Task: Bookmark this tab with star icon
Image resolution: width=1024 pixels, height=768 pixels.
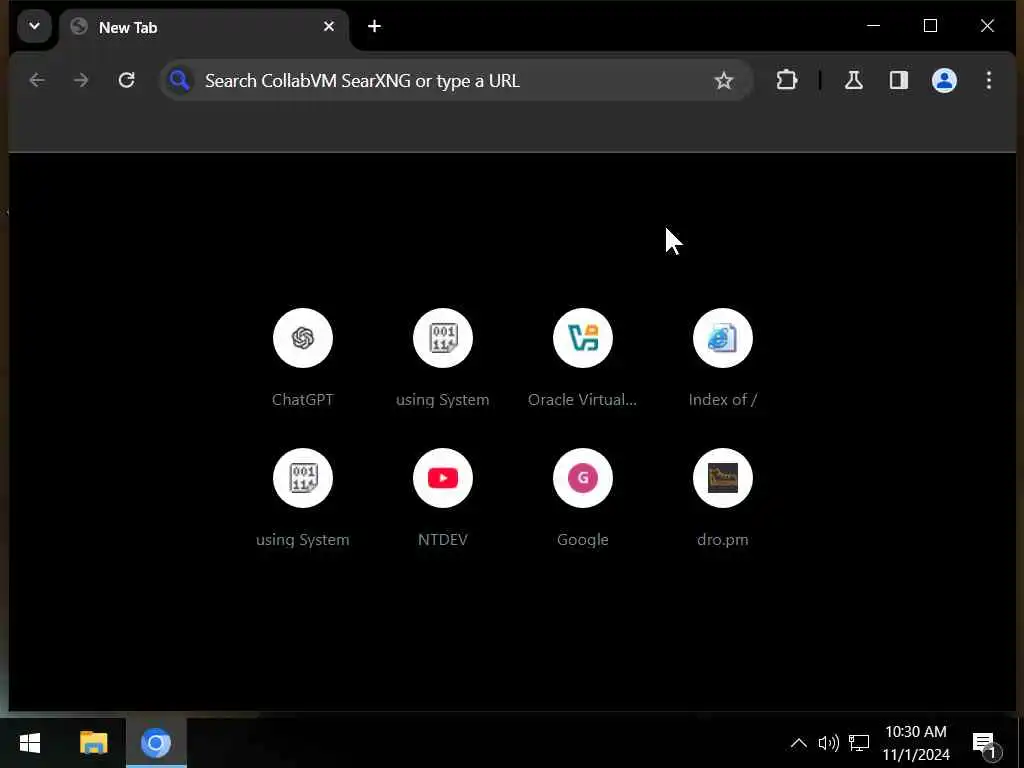Action: (x=724, y=80)
